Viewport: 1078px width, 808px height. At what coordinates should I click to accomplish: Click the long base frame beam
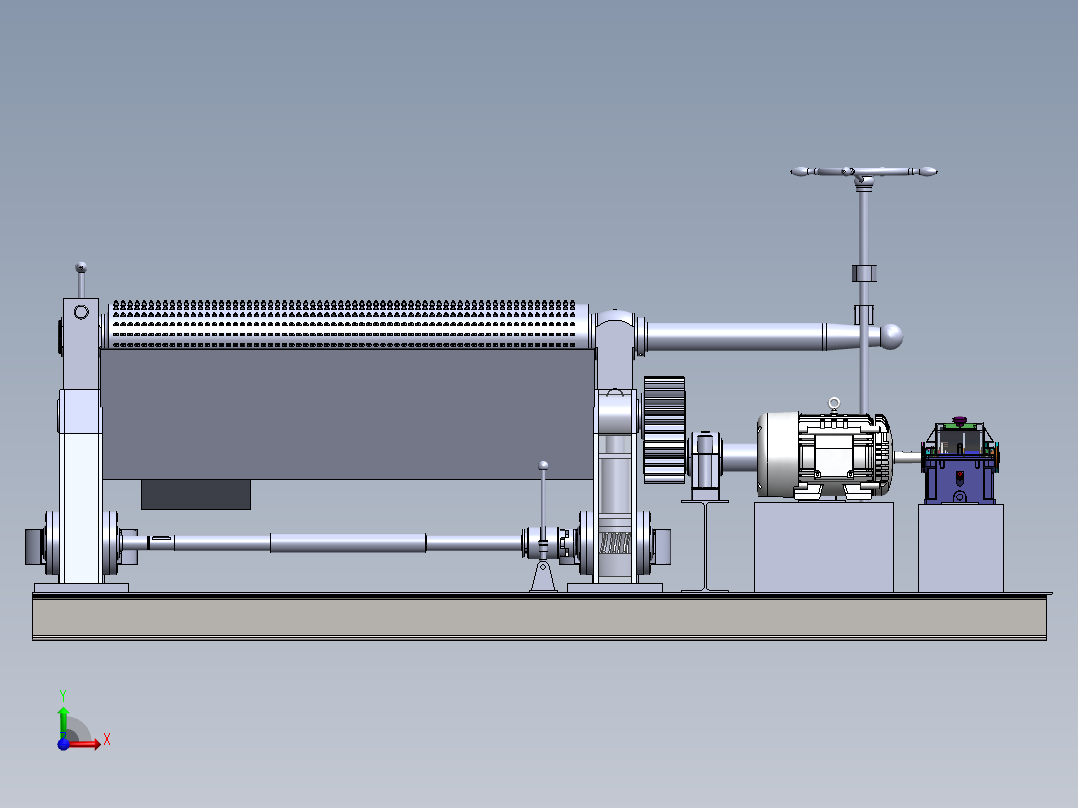click(540, 617)
